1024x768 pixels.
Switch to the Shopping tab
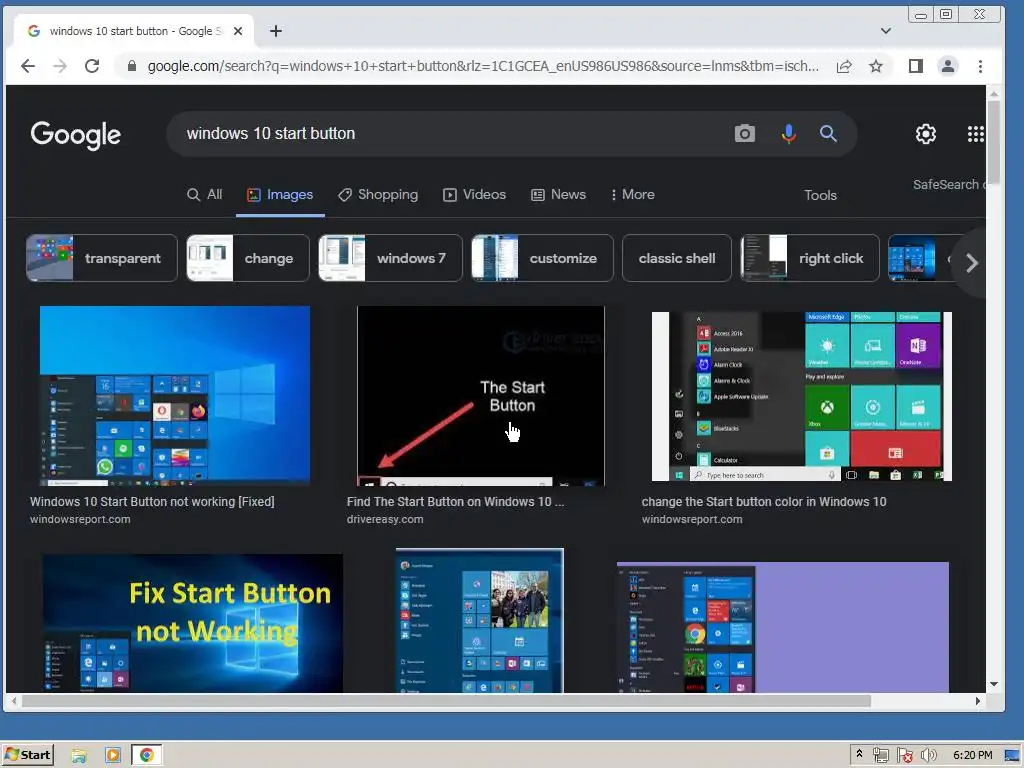click(x=378, y=195)
